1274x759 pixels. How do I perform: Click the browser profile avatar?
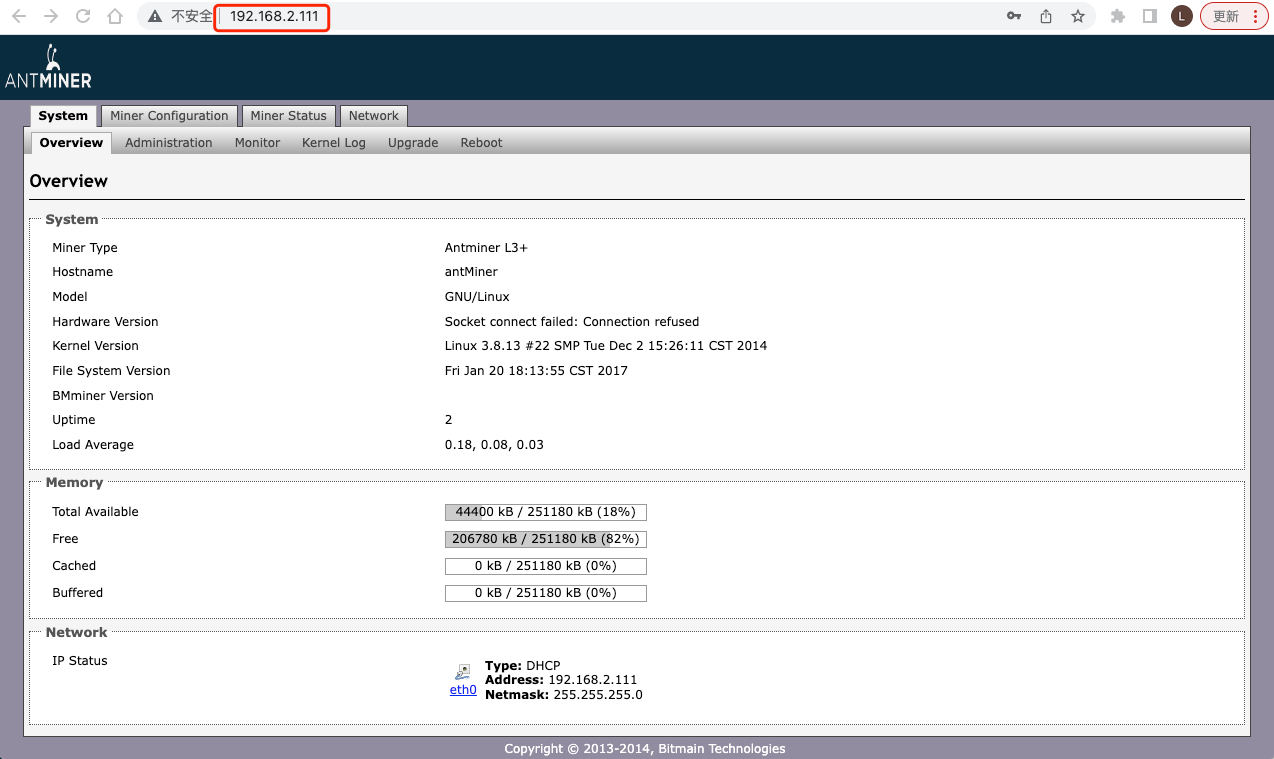pyautogui.click(x=1181, y=16)
